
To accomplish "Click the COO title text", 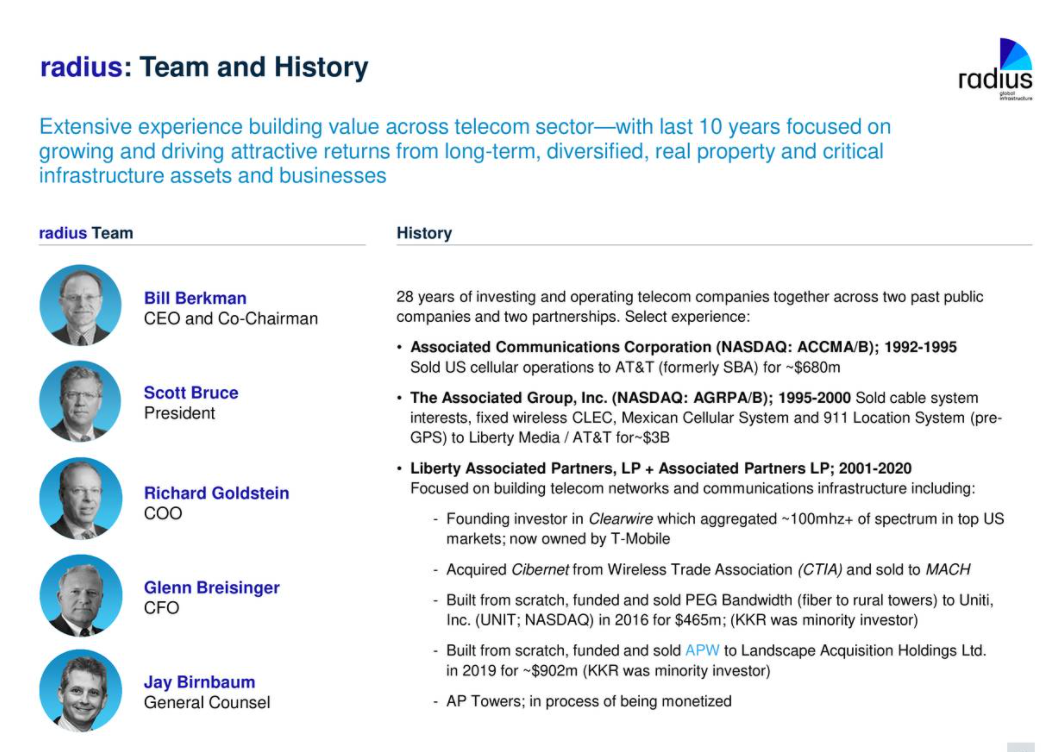I will pos(163,513).
